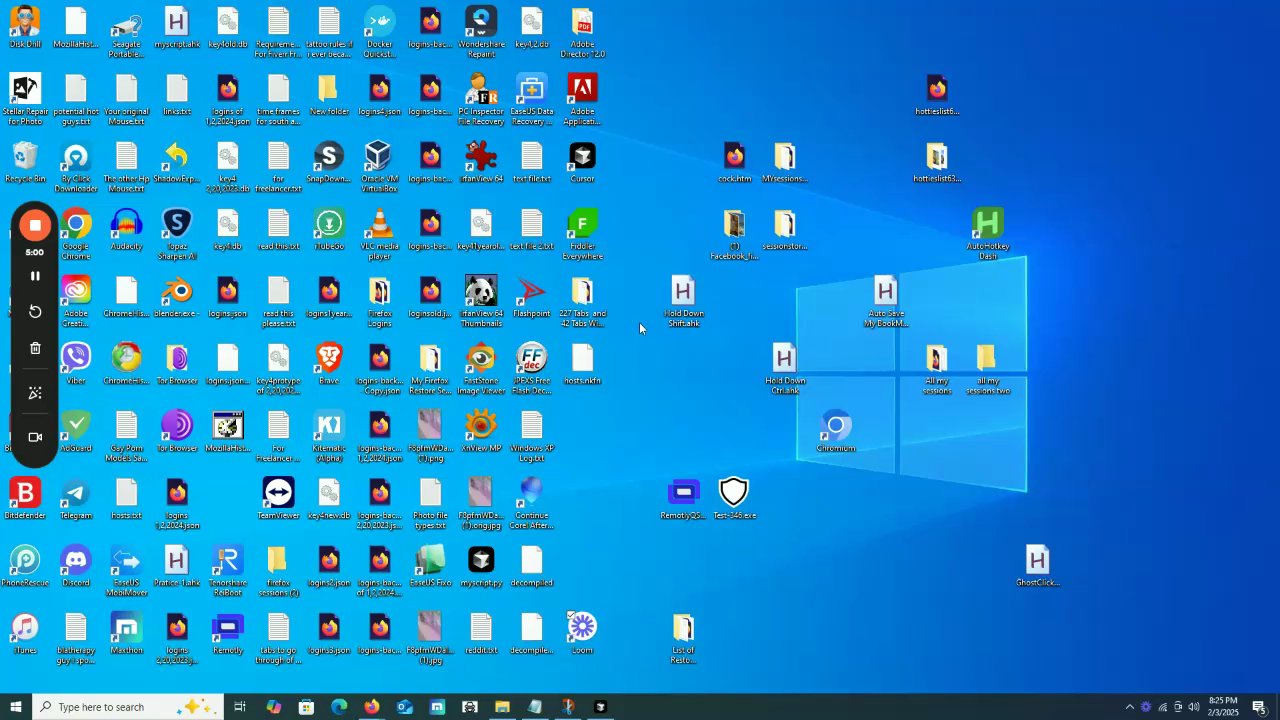Image resolution: width=1280 pixels, height=720 pixels.
Task: Open the Windows Start menu
Action: click(x=16, y=707)
